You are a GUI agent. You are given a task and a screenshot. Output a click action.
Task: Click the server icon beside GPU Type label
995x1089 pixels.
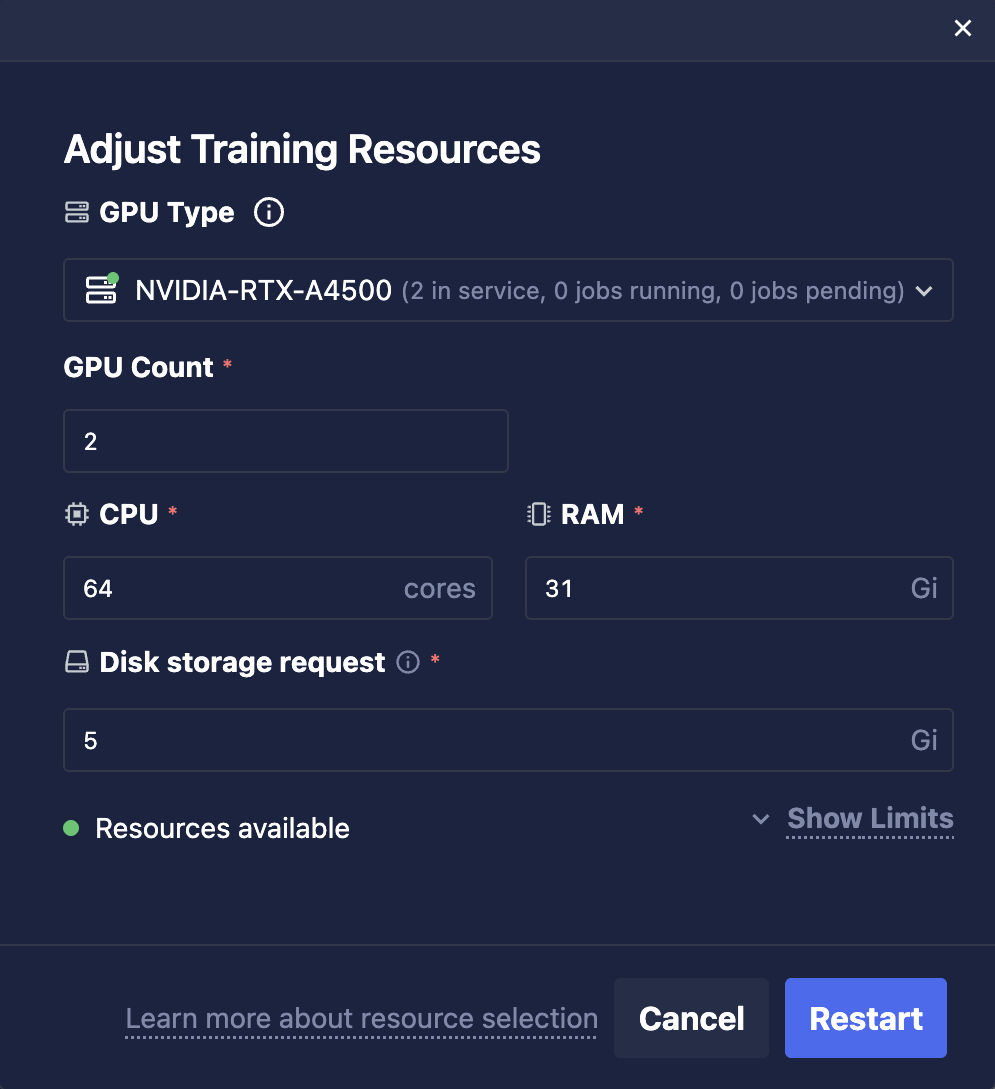click(x=77, y=212)
